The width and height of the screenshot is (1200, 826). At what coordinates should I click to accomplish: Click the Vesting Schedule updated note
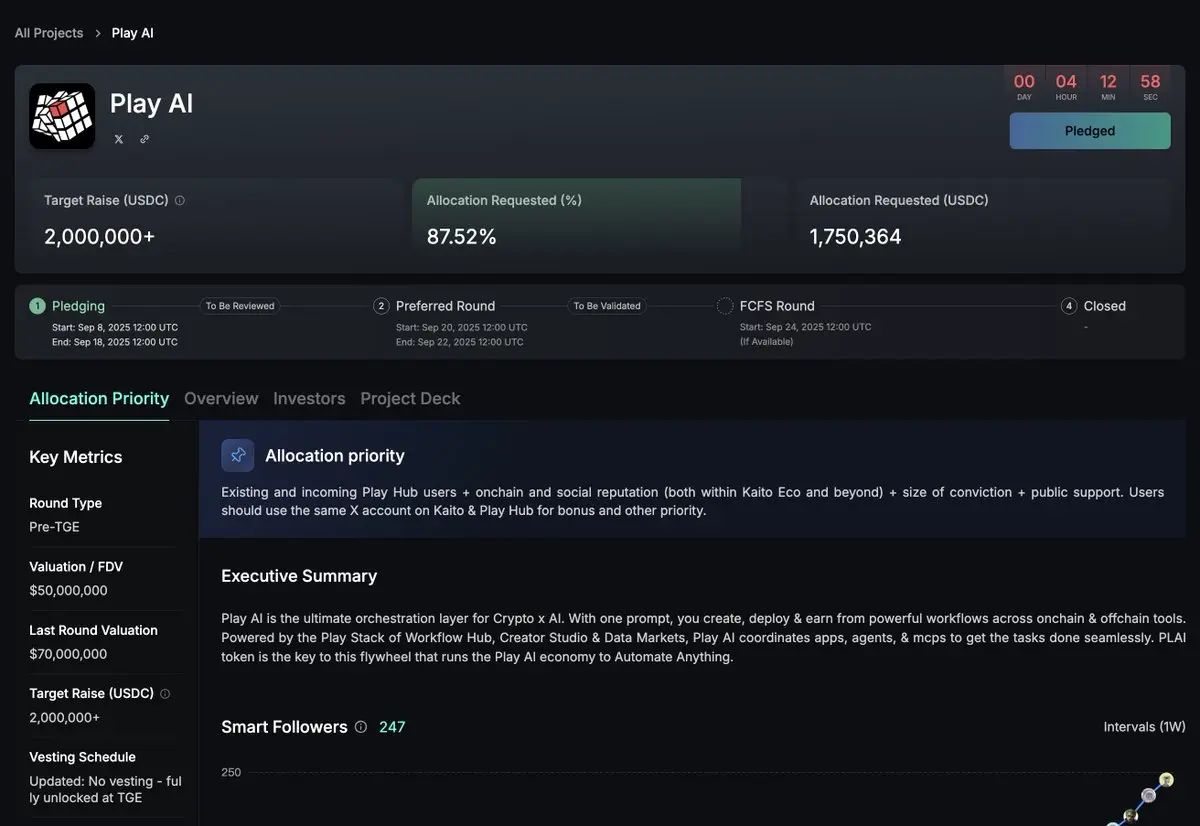[x=105, y=789]
